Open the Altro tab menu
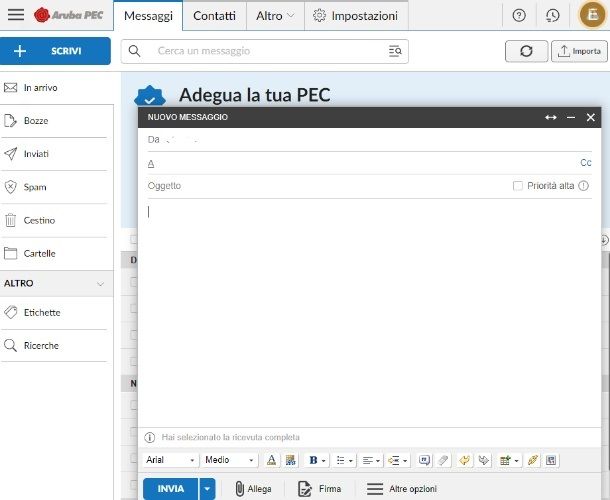Screen dimensions: 610x500 (275, 16)
